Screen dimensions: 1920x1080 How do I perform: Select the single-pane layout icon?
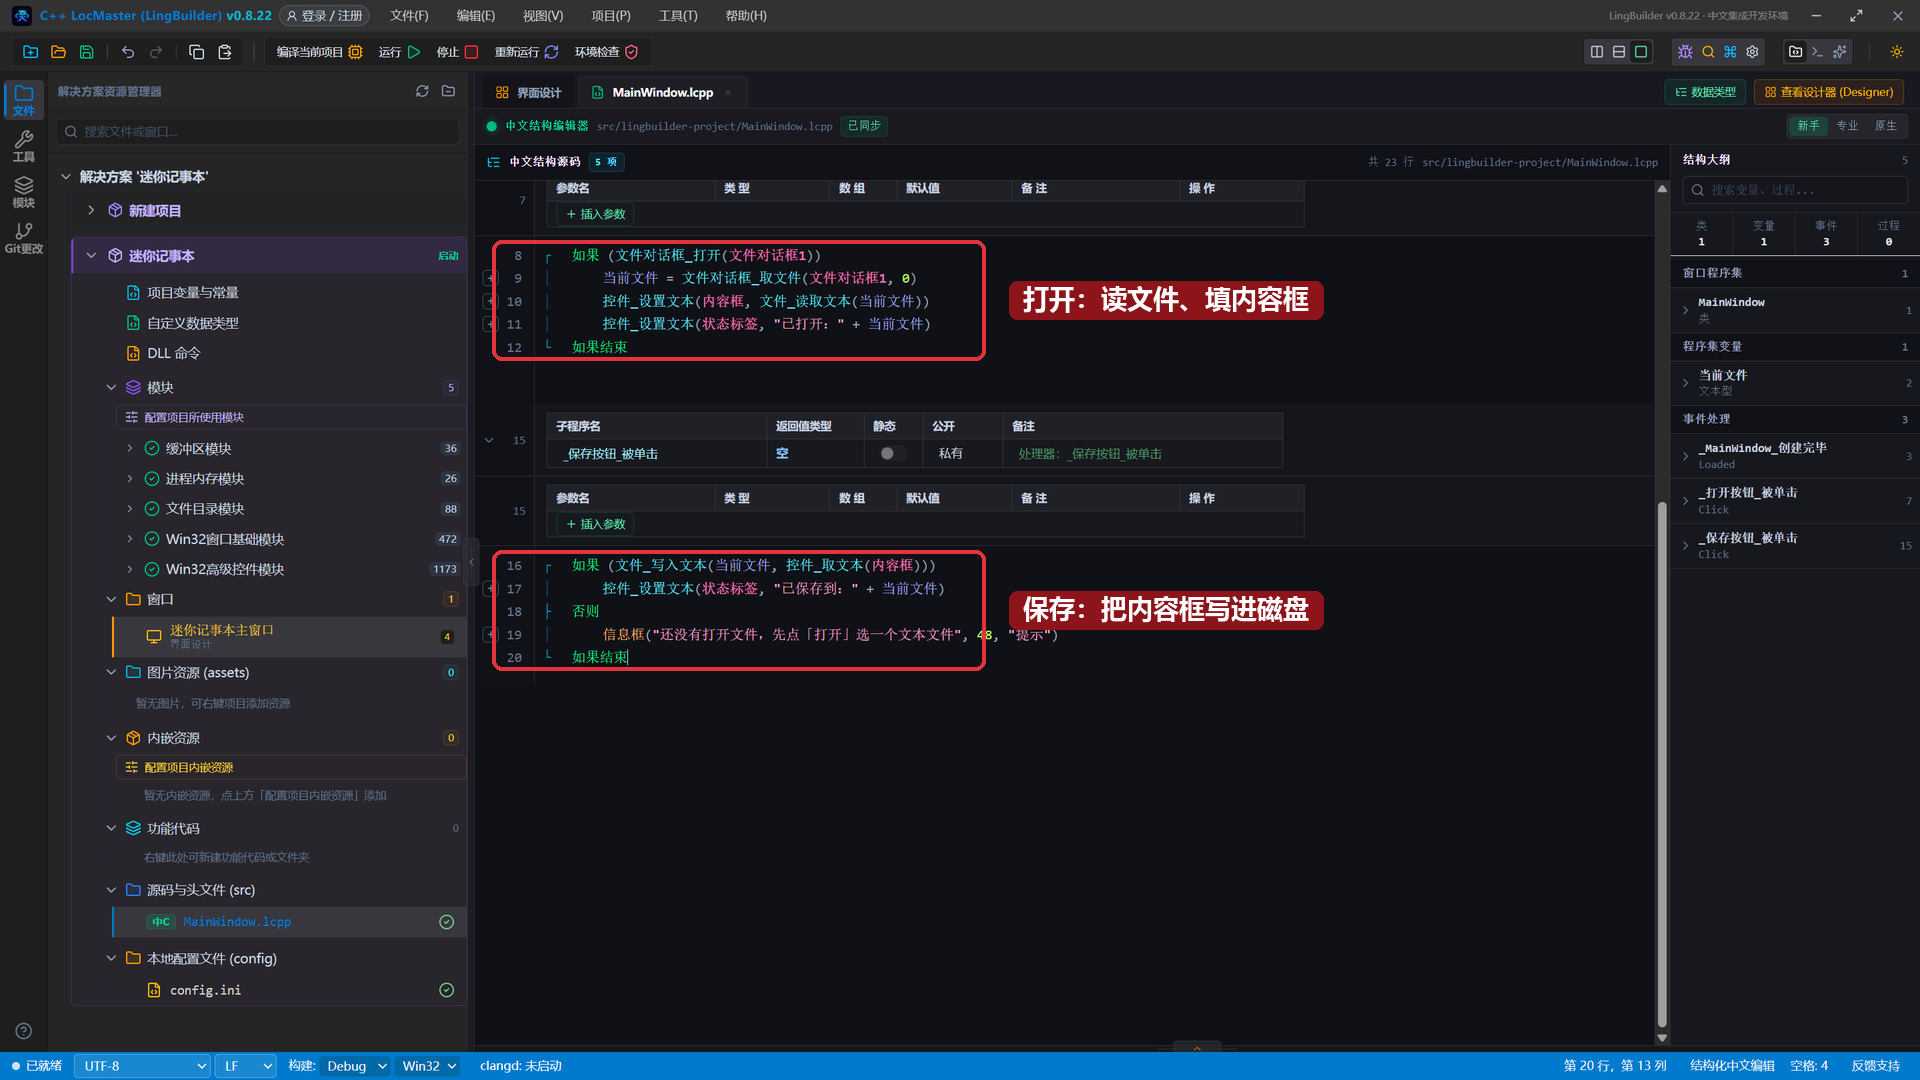pos(1641,52)
